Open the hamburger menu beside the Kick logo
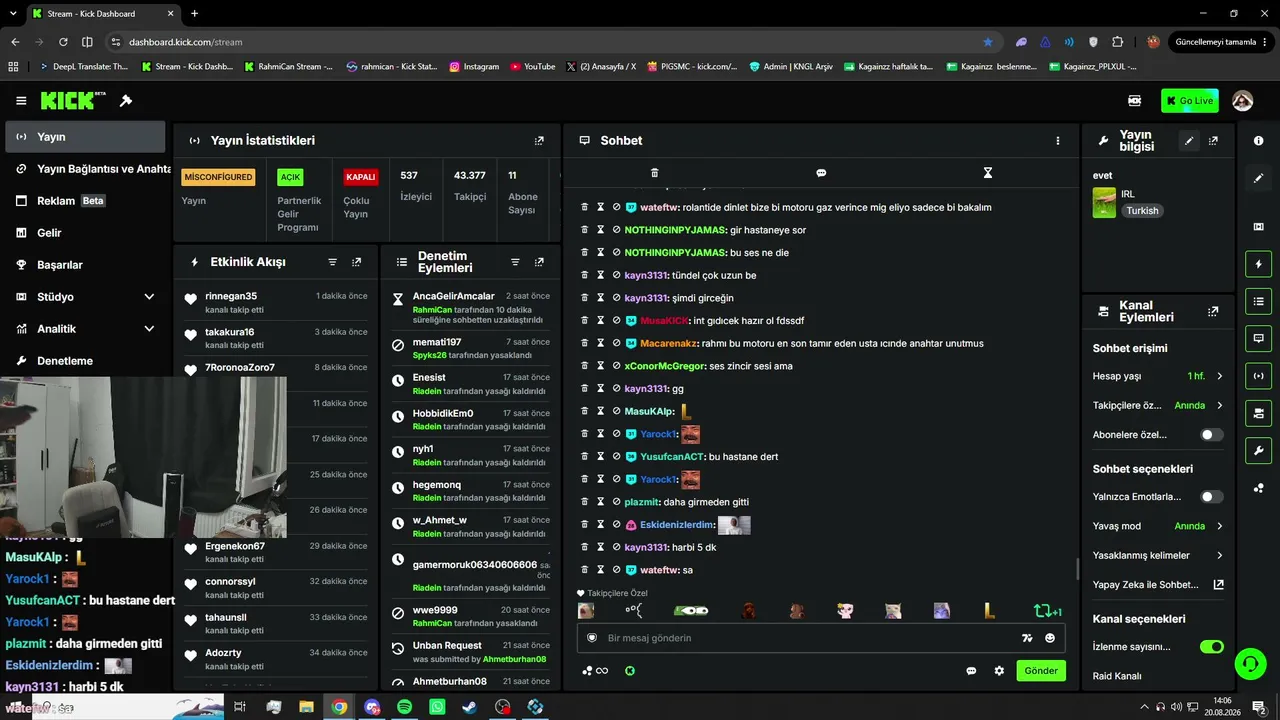Image resolution: width=1280 pixels, height=720 pixels. (21, 101)
